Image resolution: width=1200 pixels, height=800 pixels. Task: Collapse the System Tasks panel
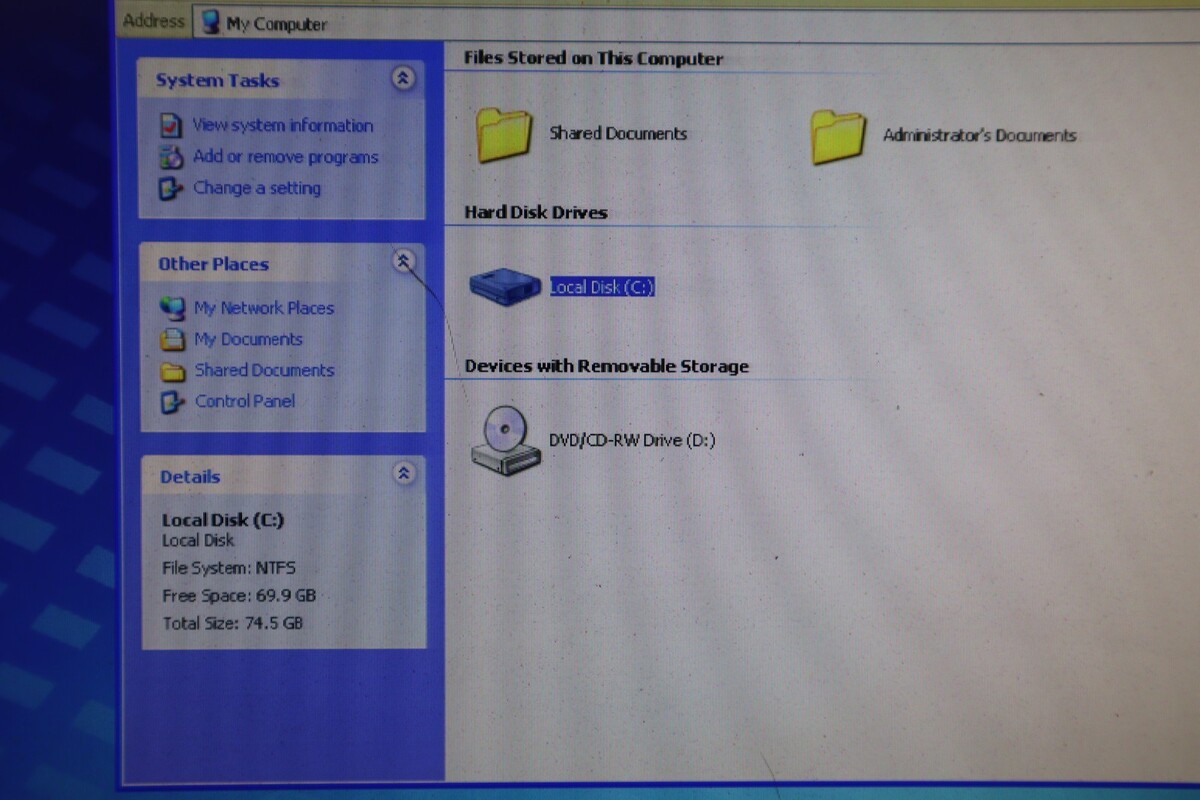(403, 78)
